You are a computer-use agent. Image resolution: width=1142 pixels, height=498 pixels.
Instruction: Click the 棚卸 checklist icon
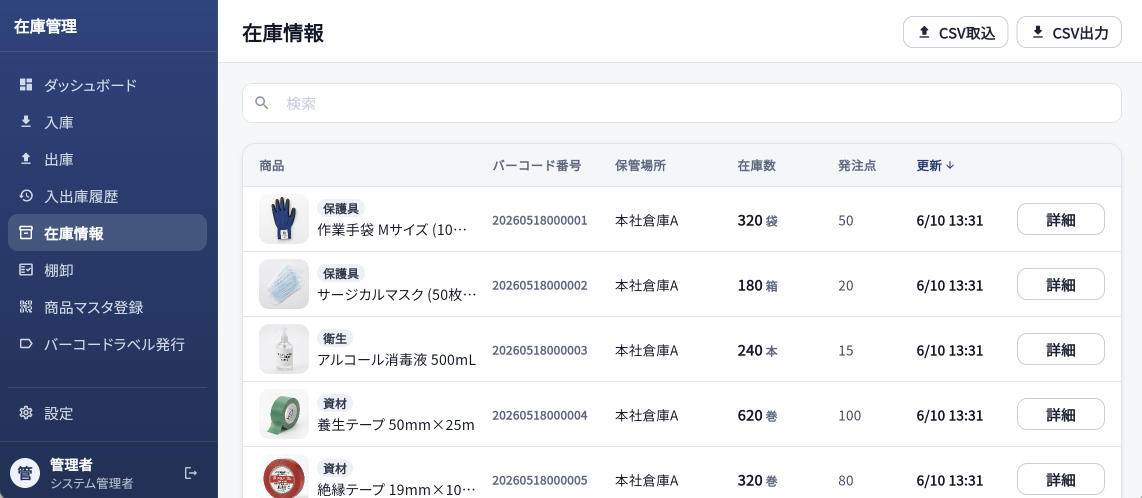pyautogui.click(x=26, y=270)
